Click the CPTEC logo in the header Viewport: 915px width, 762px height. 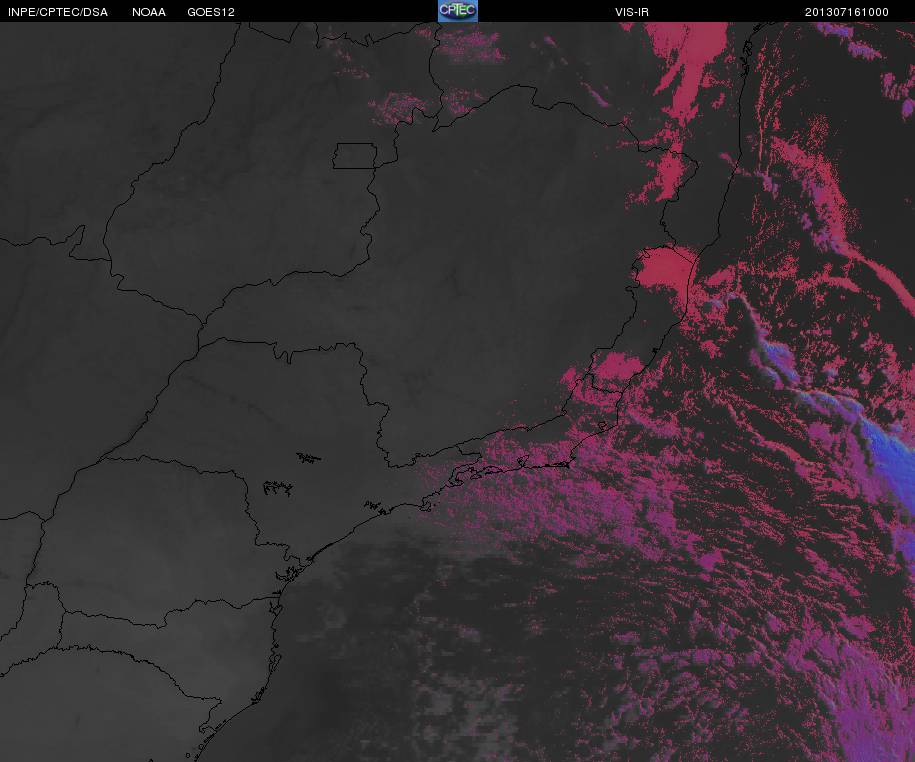tap(458, 11)
